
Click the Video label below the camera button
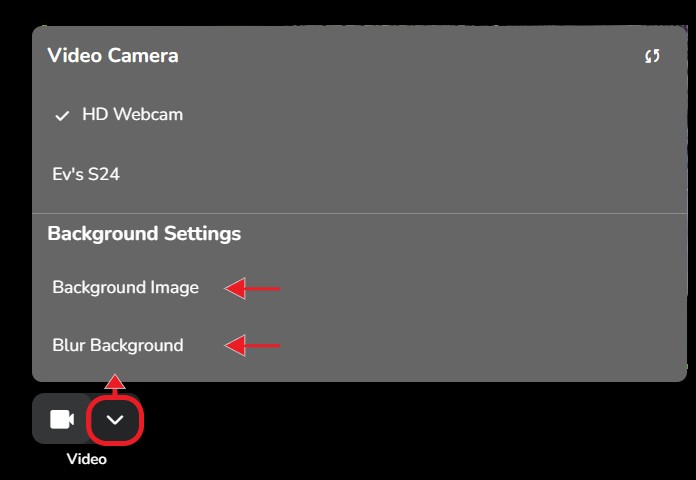[86, 460]
